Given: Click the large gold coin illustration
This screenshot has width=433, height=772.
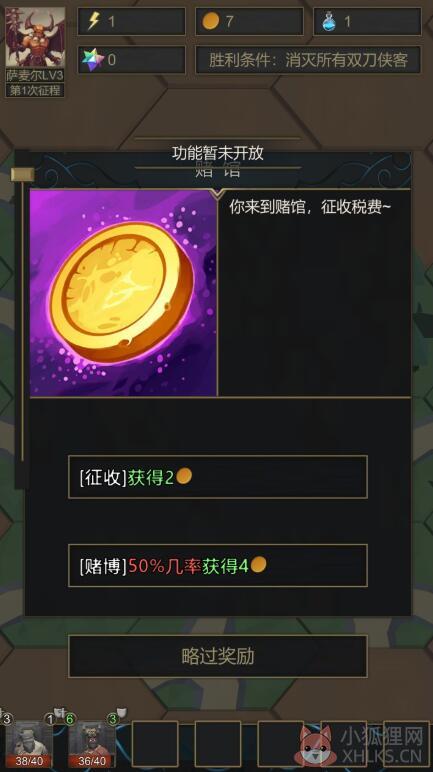Looking at the screenshot, I should pos(123,293).
